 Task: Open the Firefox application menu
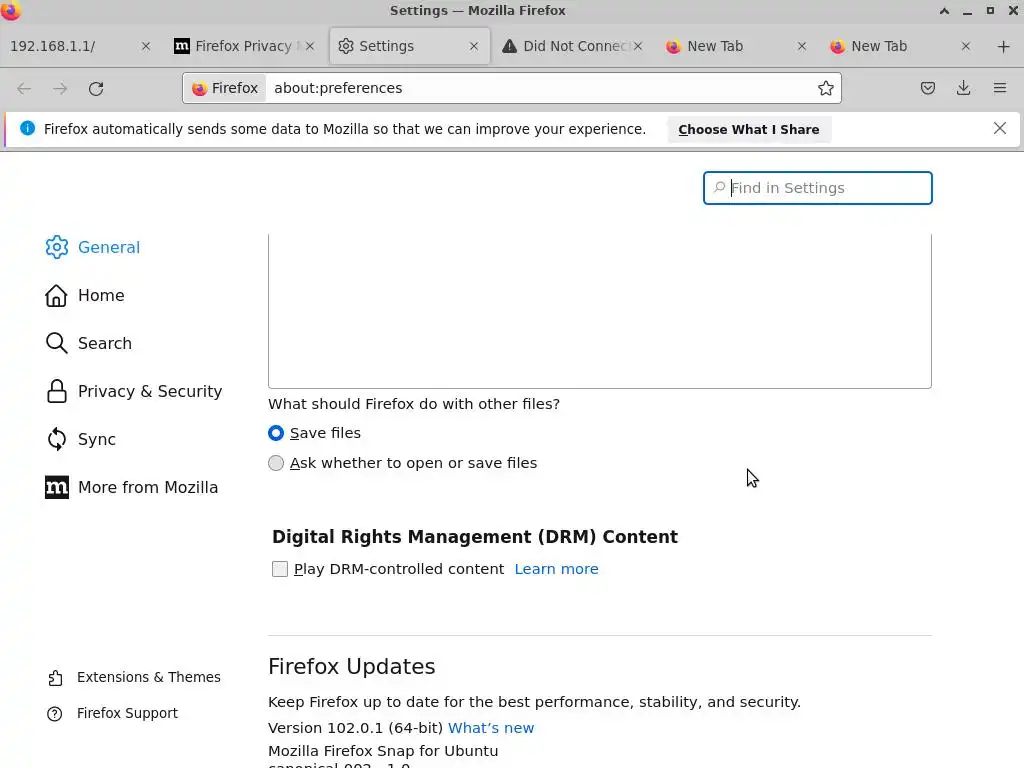point(999,88)
